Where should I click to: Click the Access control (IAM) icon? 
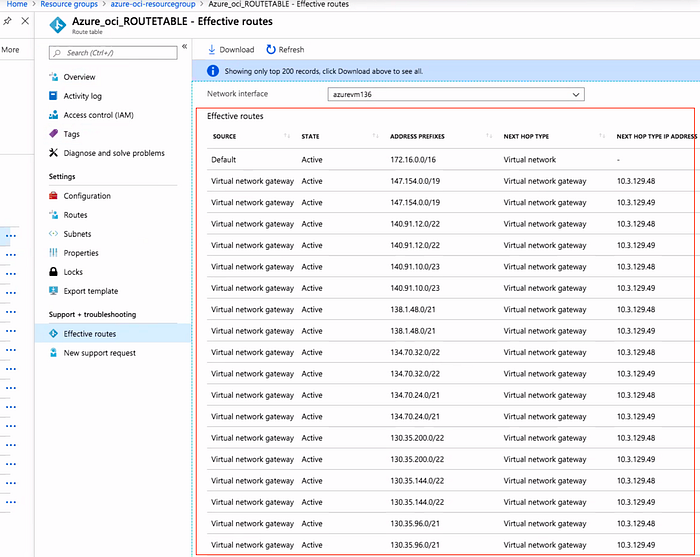tap(54, 115)
